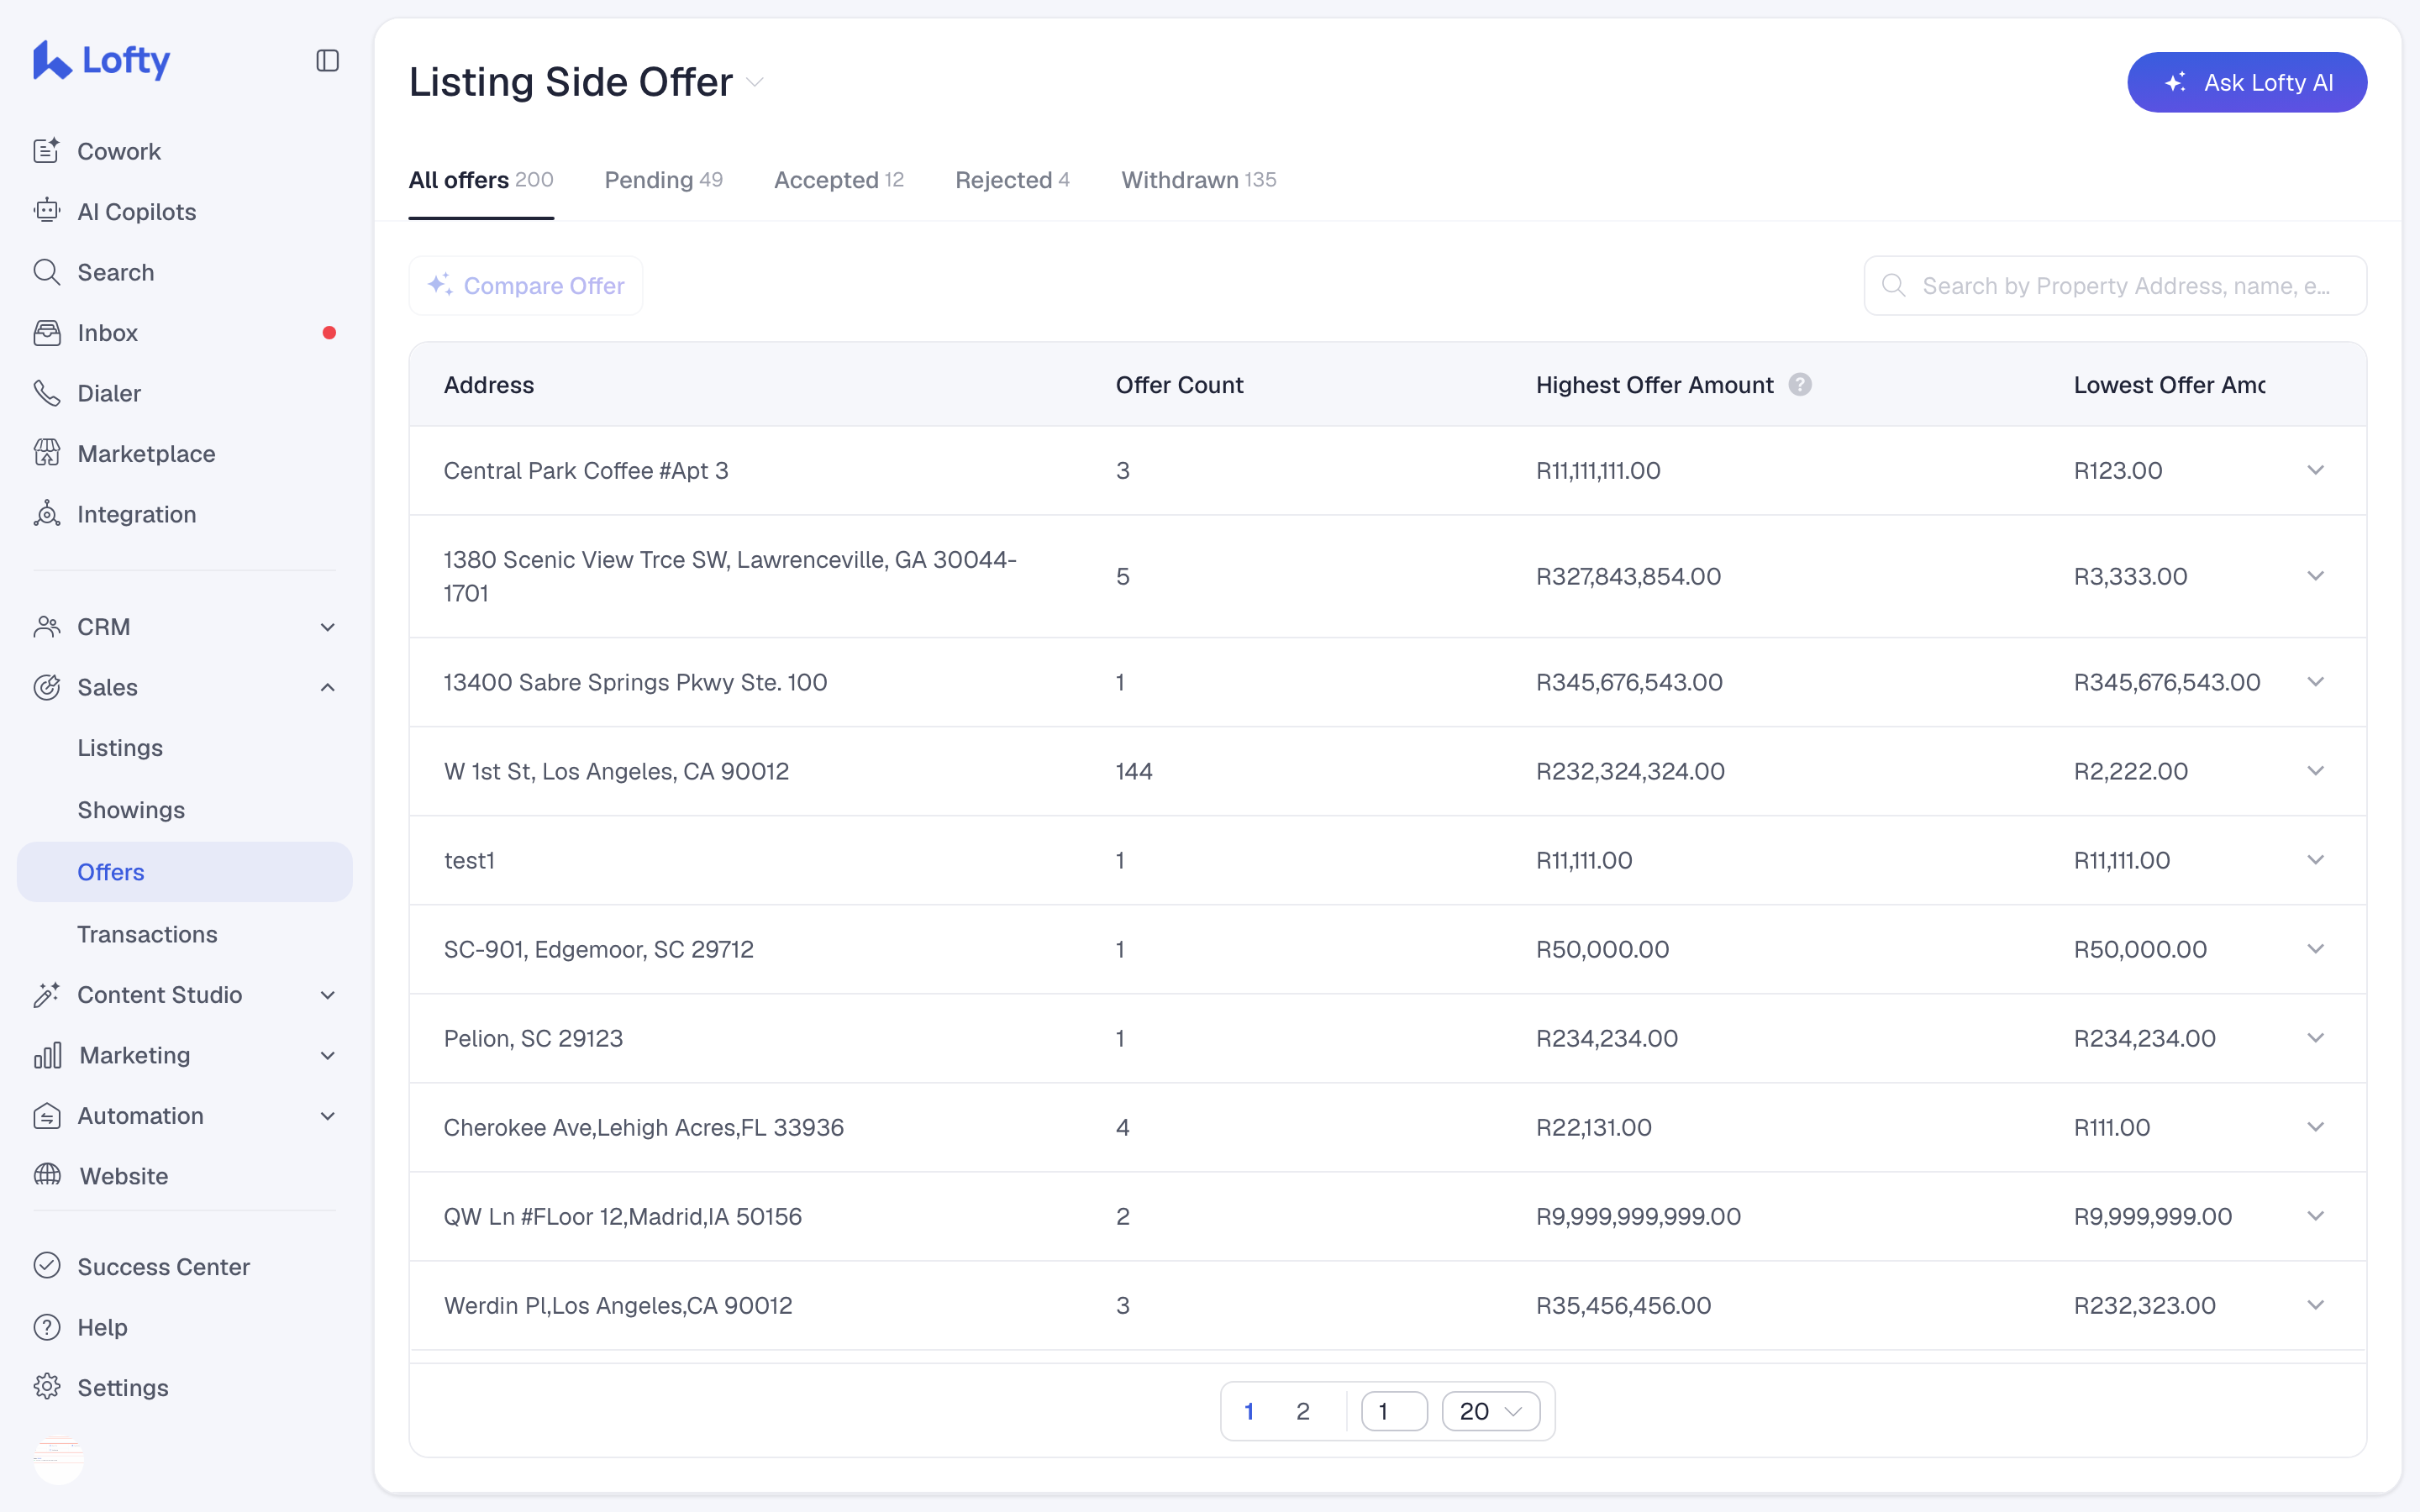Click the sparkle icon on Compare Offer

point(440,285)
